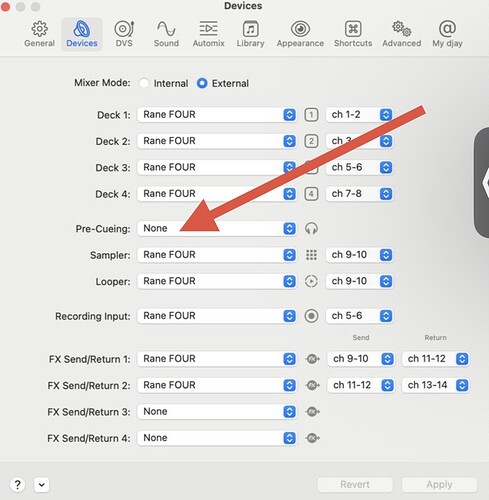
Task: Open the Automix preferences tab
Action: (x=208, y=34)
